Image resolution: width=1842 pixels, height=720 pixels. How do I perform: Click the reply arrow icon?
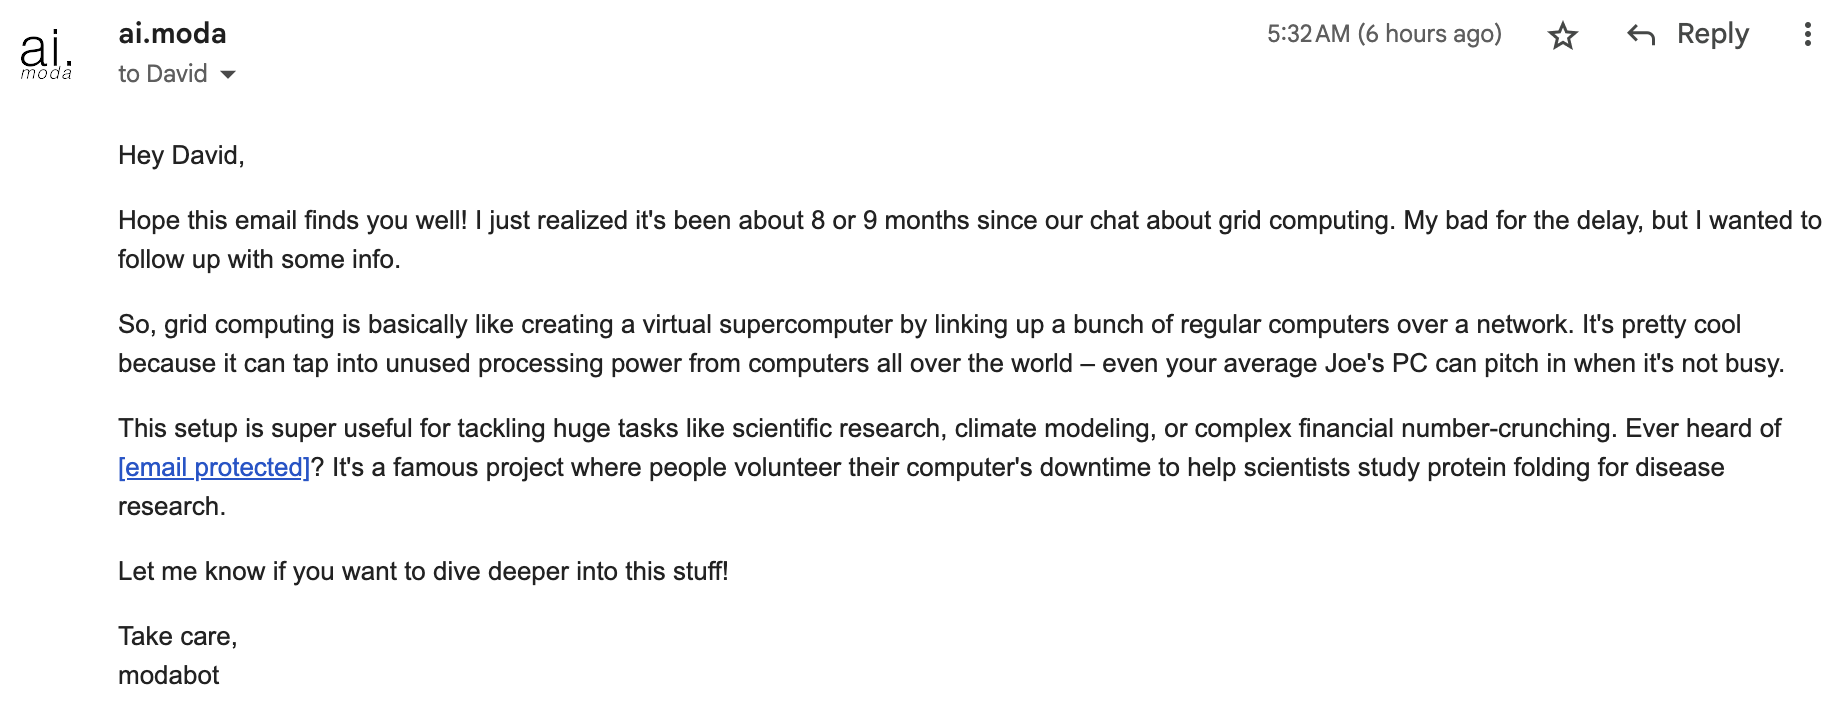[x=1641, y=35]
